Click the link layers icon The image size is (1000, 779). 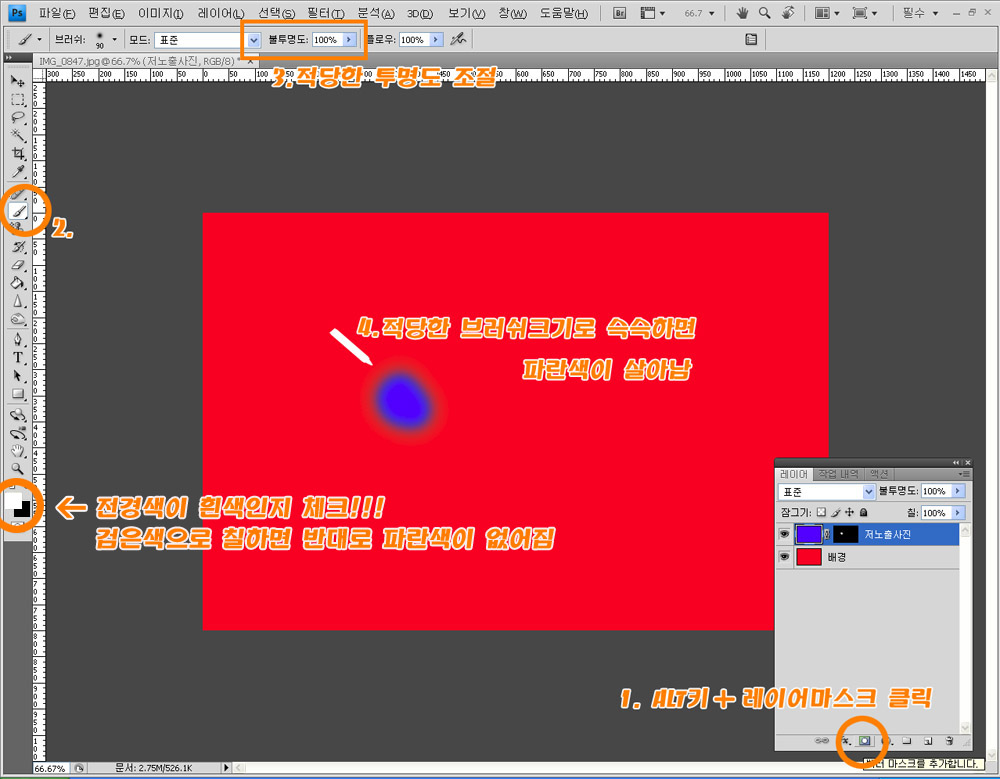(822, 741)
